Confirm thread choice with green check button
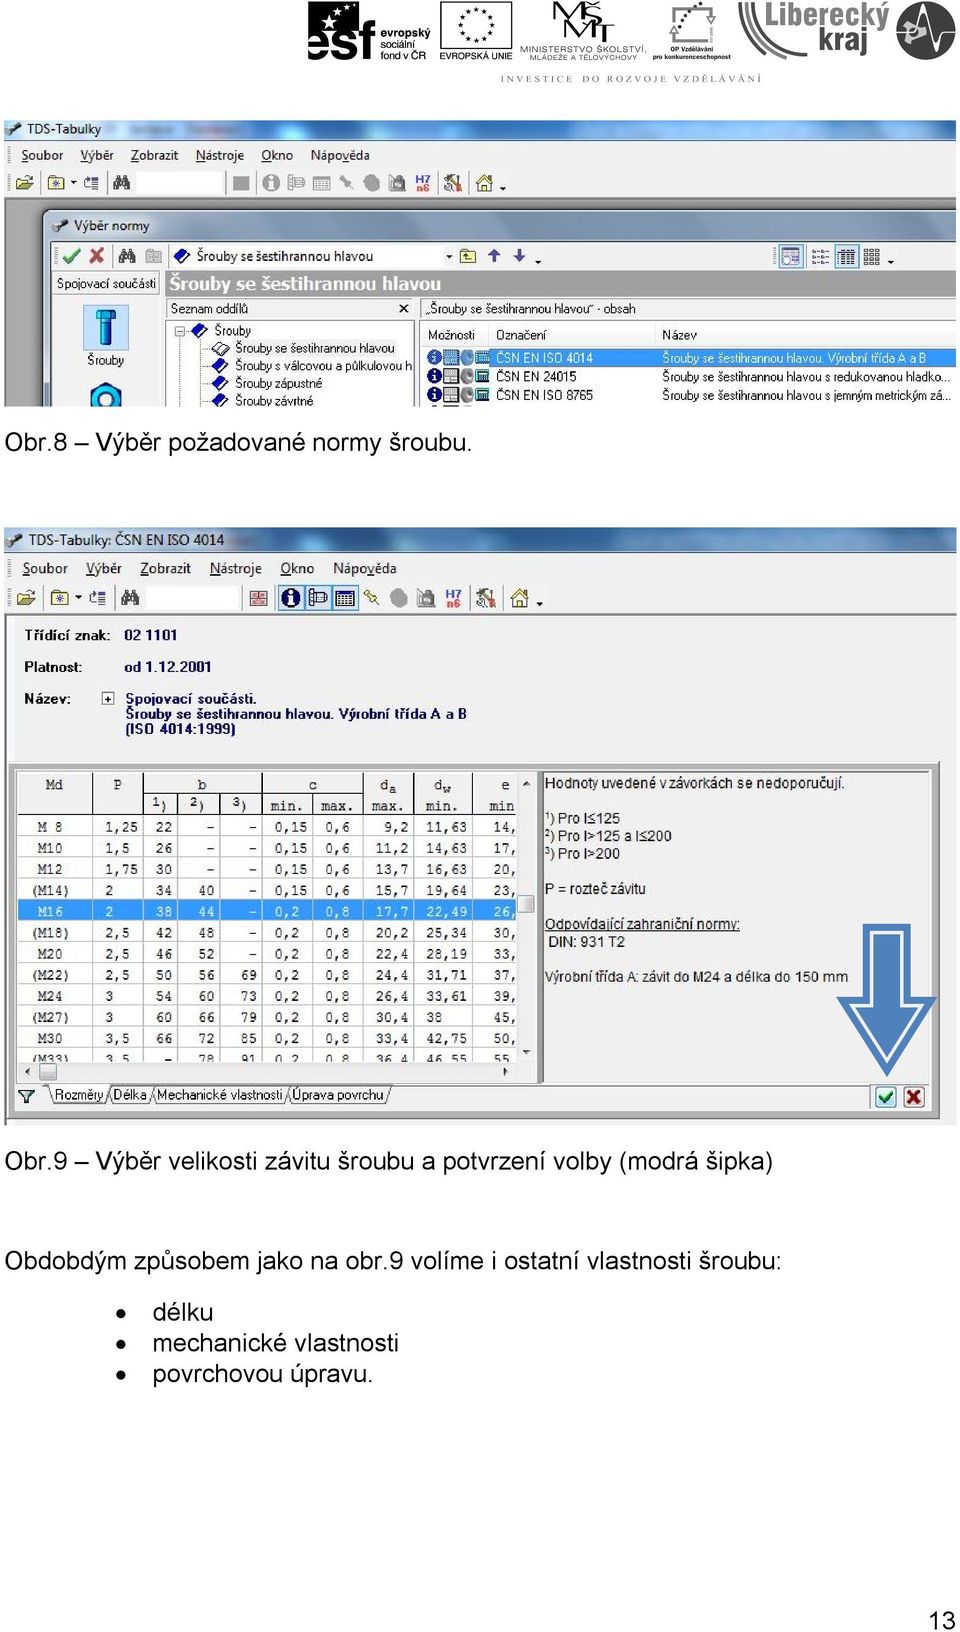 click(886, 1097)
